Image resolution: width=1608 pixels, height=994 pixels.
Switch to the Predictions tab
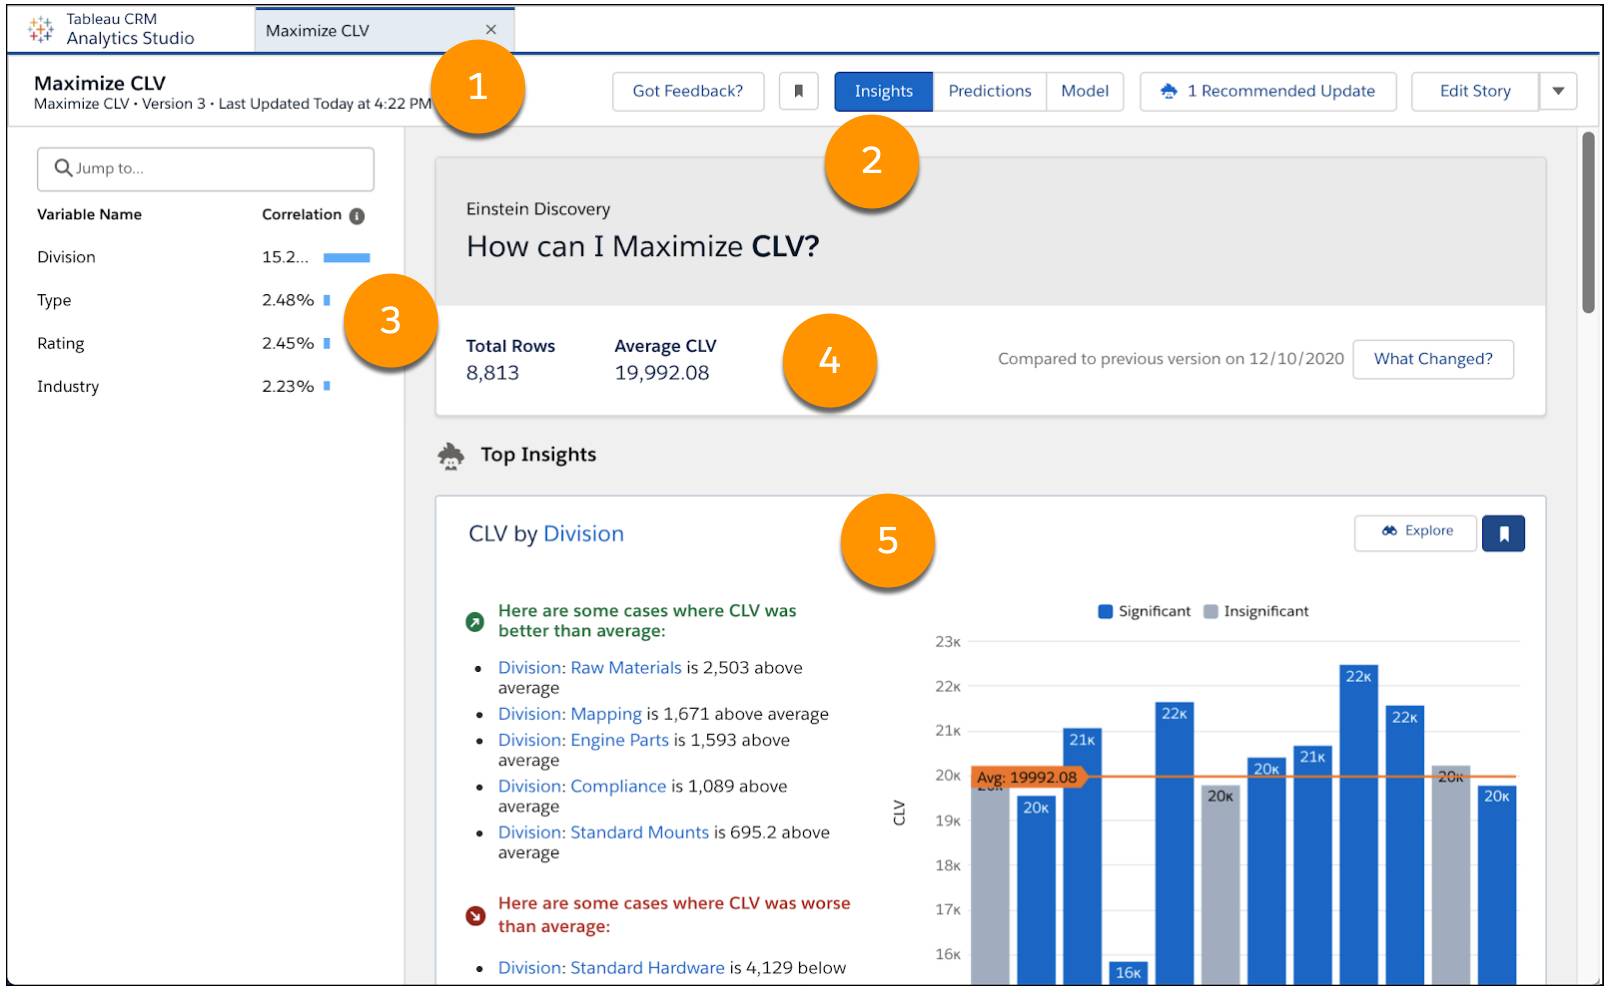coord(990,91)
